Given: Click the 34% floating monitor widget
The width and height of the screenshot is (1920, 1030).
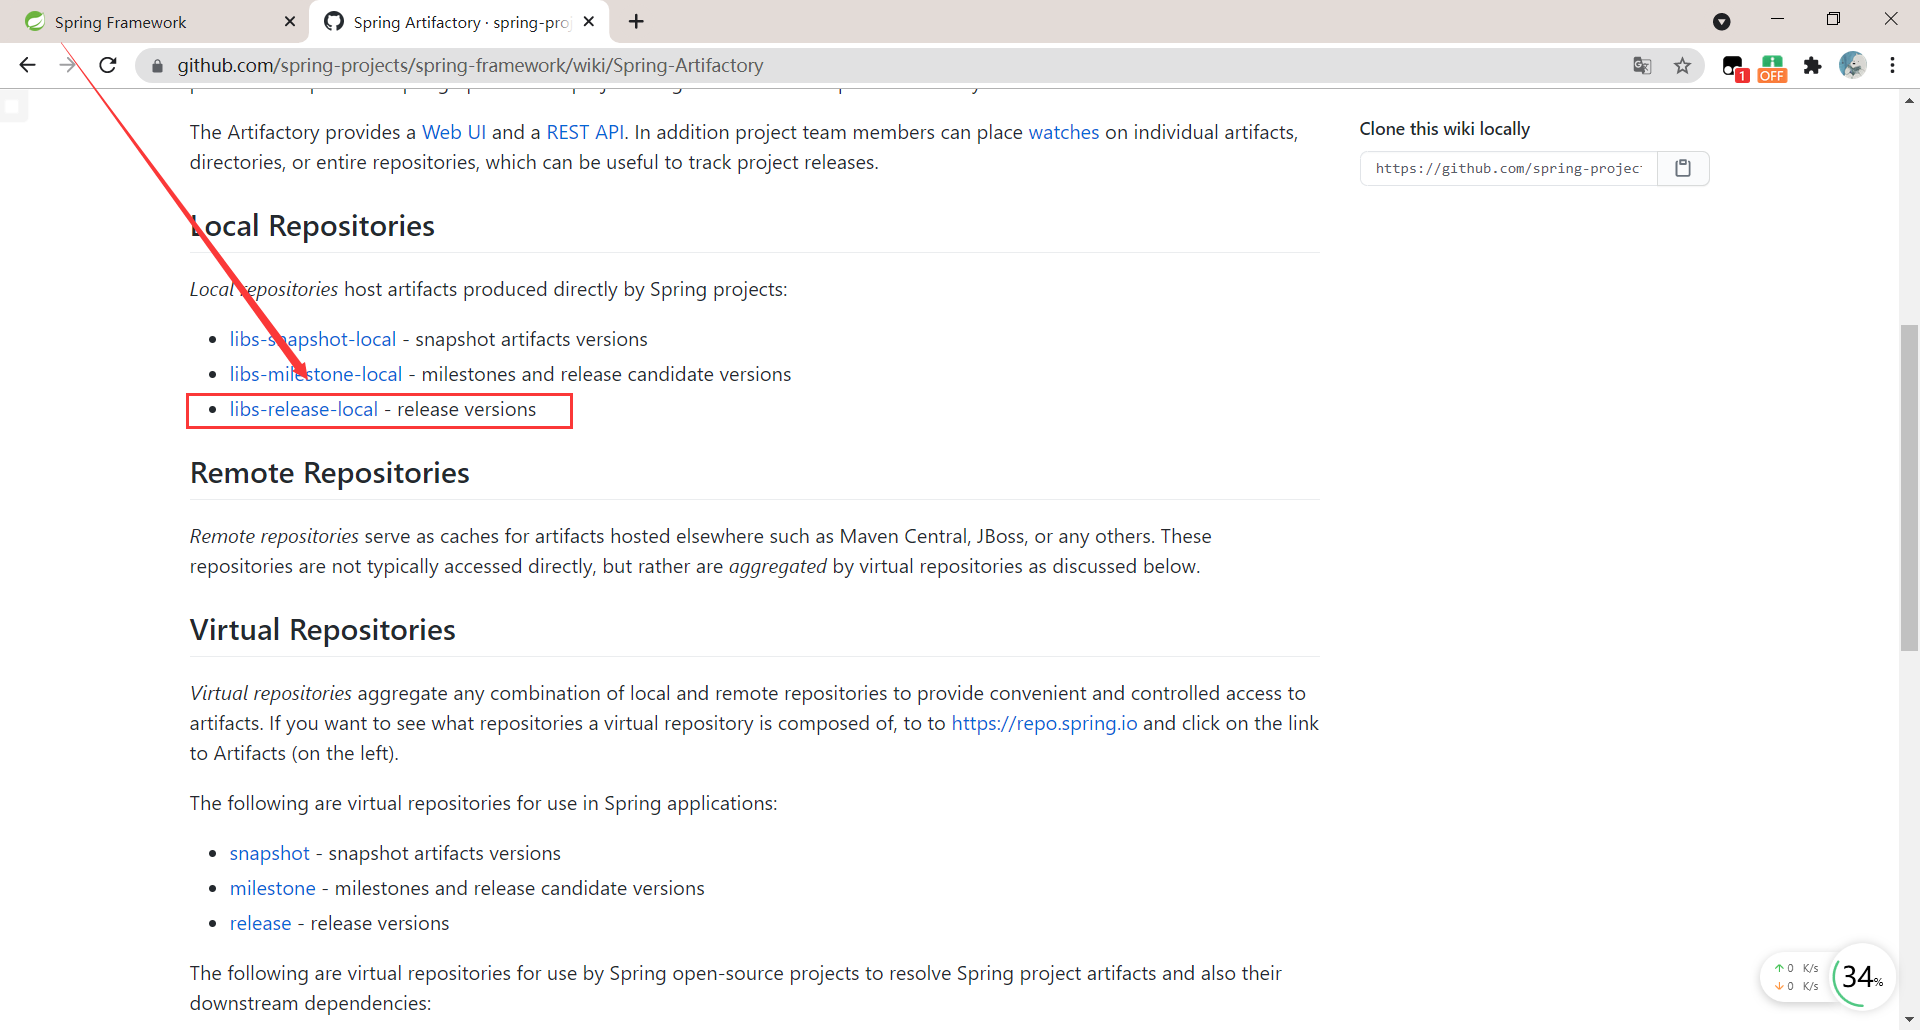Looking at the screenshot, I should 1863,976.
